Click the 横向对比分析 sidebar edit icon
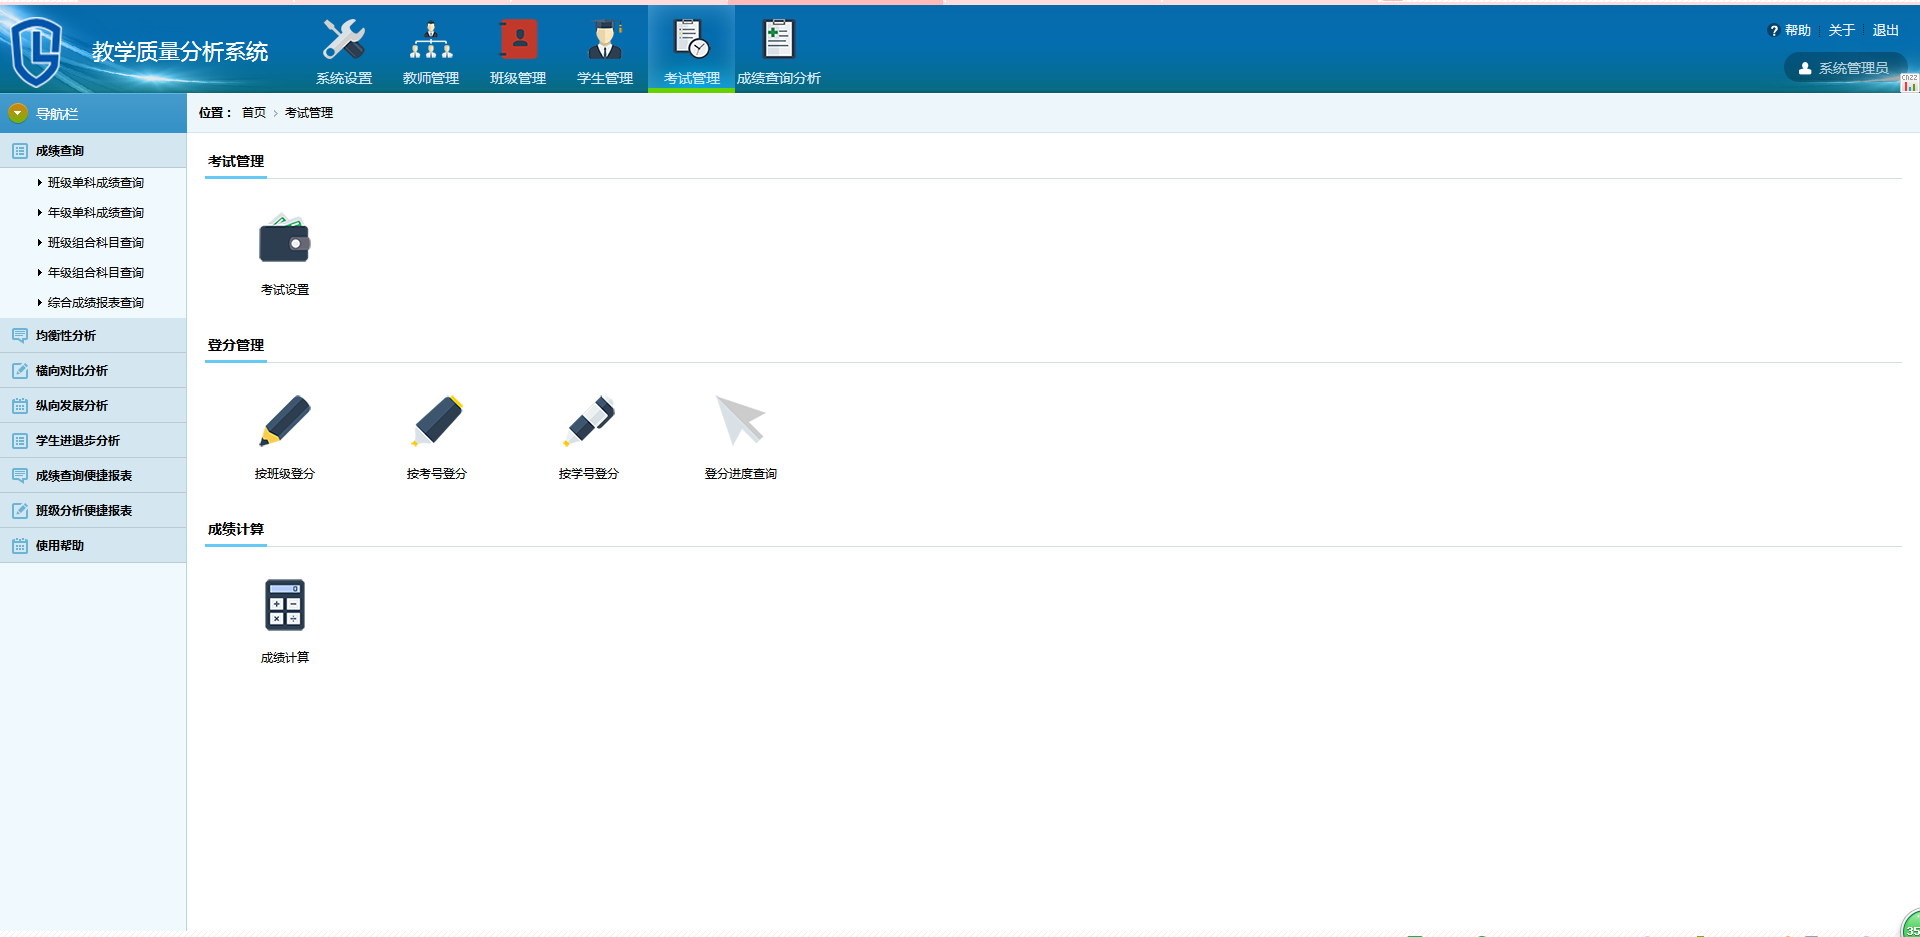The width and height of the screenshot is (1920, 937). tap(19, 371)
